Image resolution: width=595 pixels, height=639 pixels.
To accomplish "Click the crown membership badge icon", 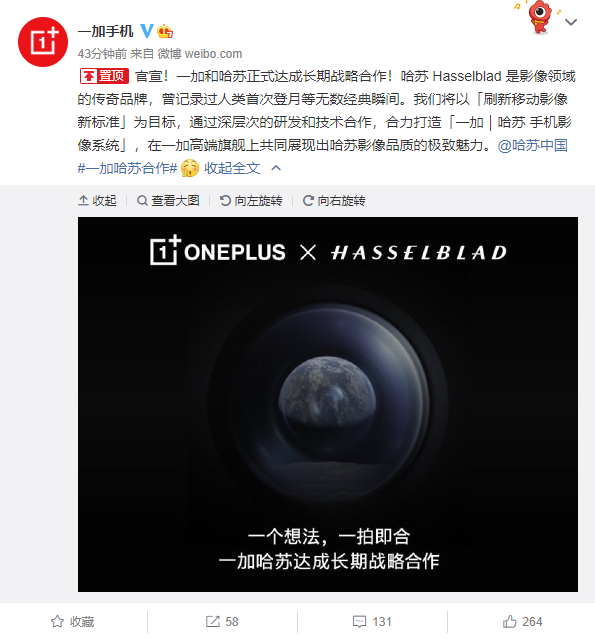I will tap(165, 31).
